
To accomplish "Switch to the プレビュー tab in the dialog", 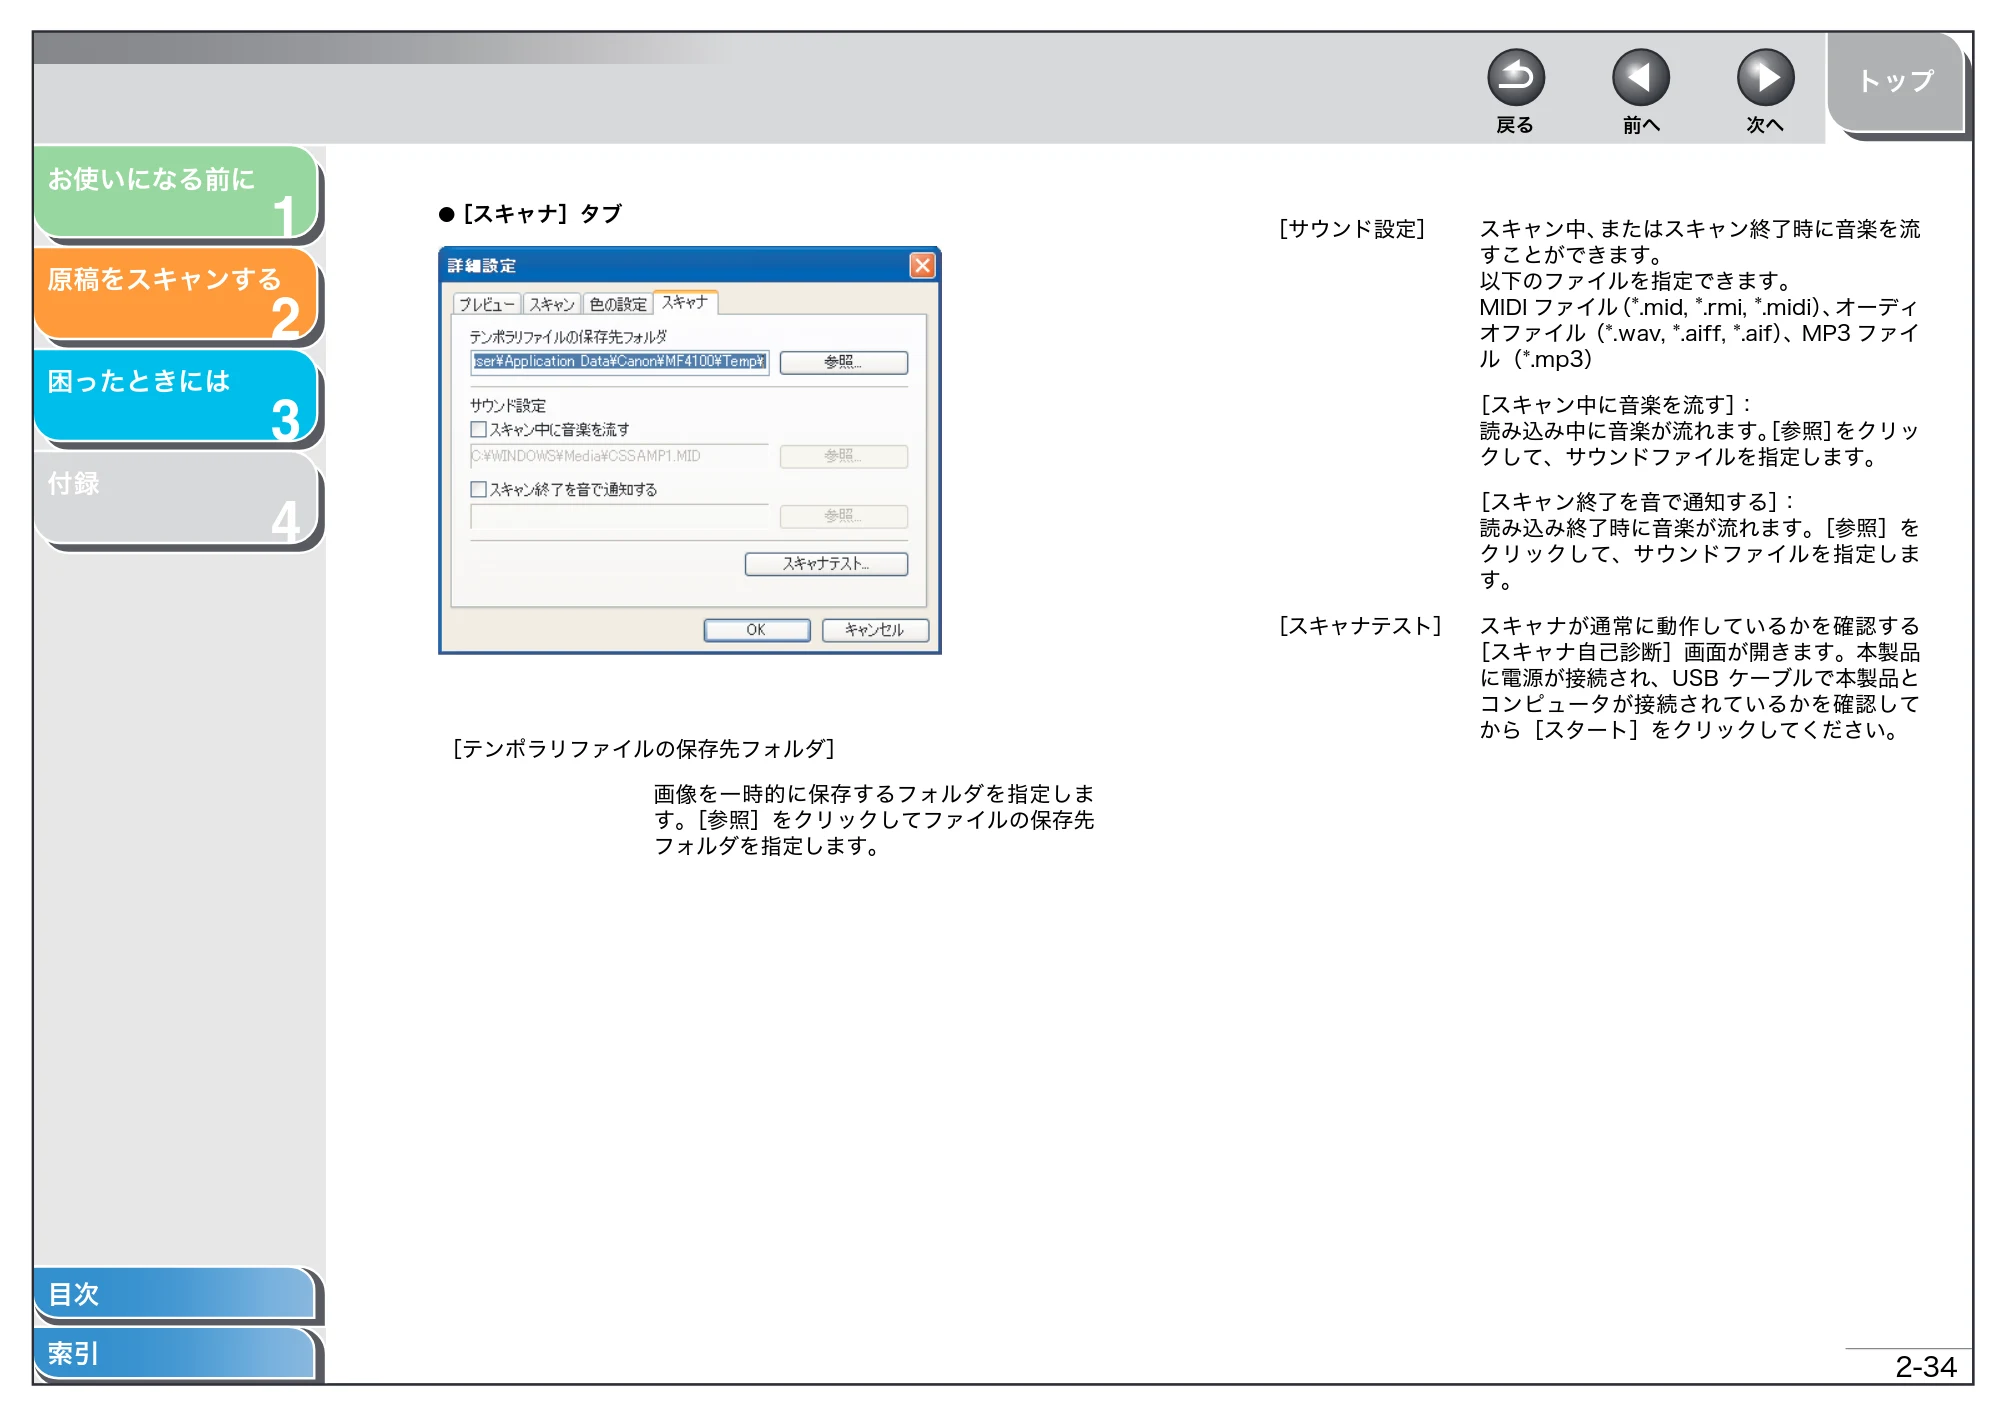I will click(x=487, y=304).
